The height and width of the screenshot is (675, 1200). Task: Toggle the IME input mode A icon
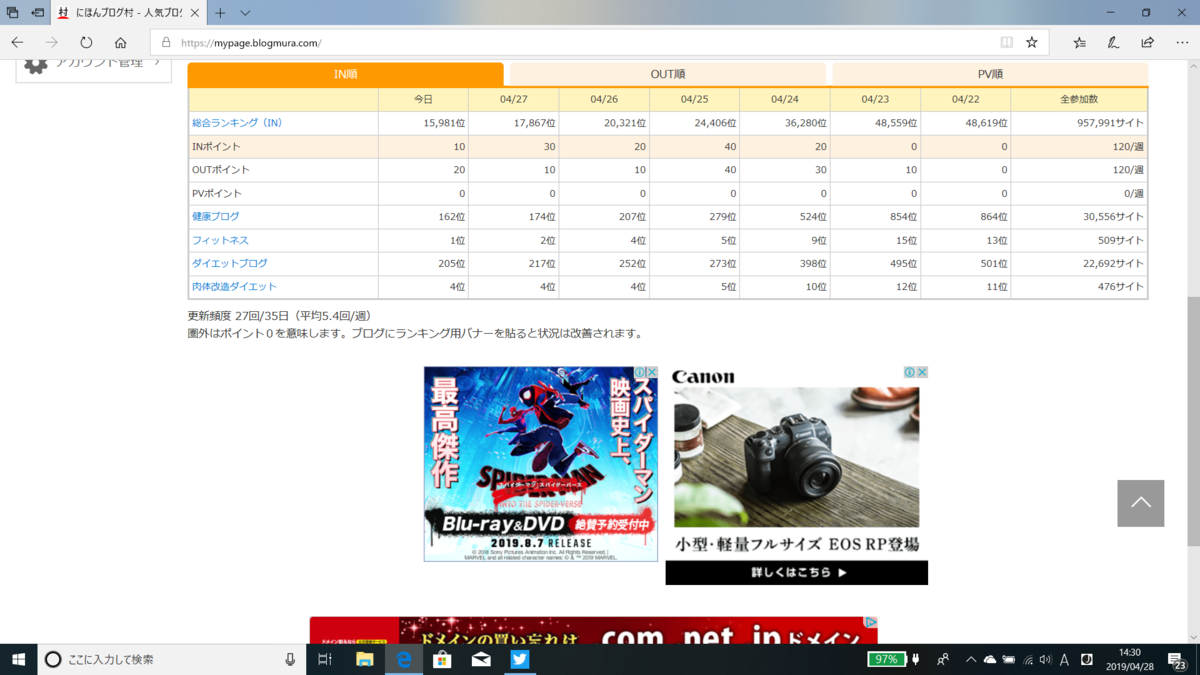click(x=1063, y=659)
